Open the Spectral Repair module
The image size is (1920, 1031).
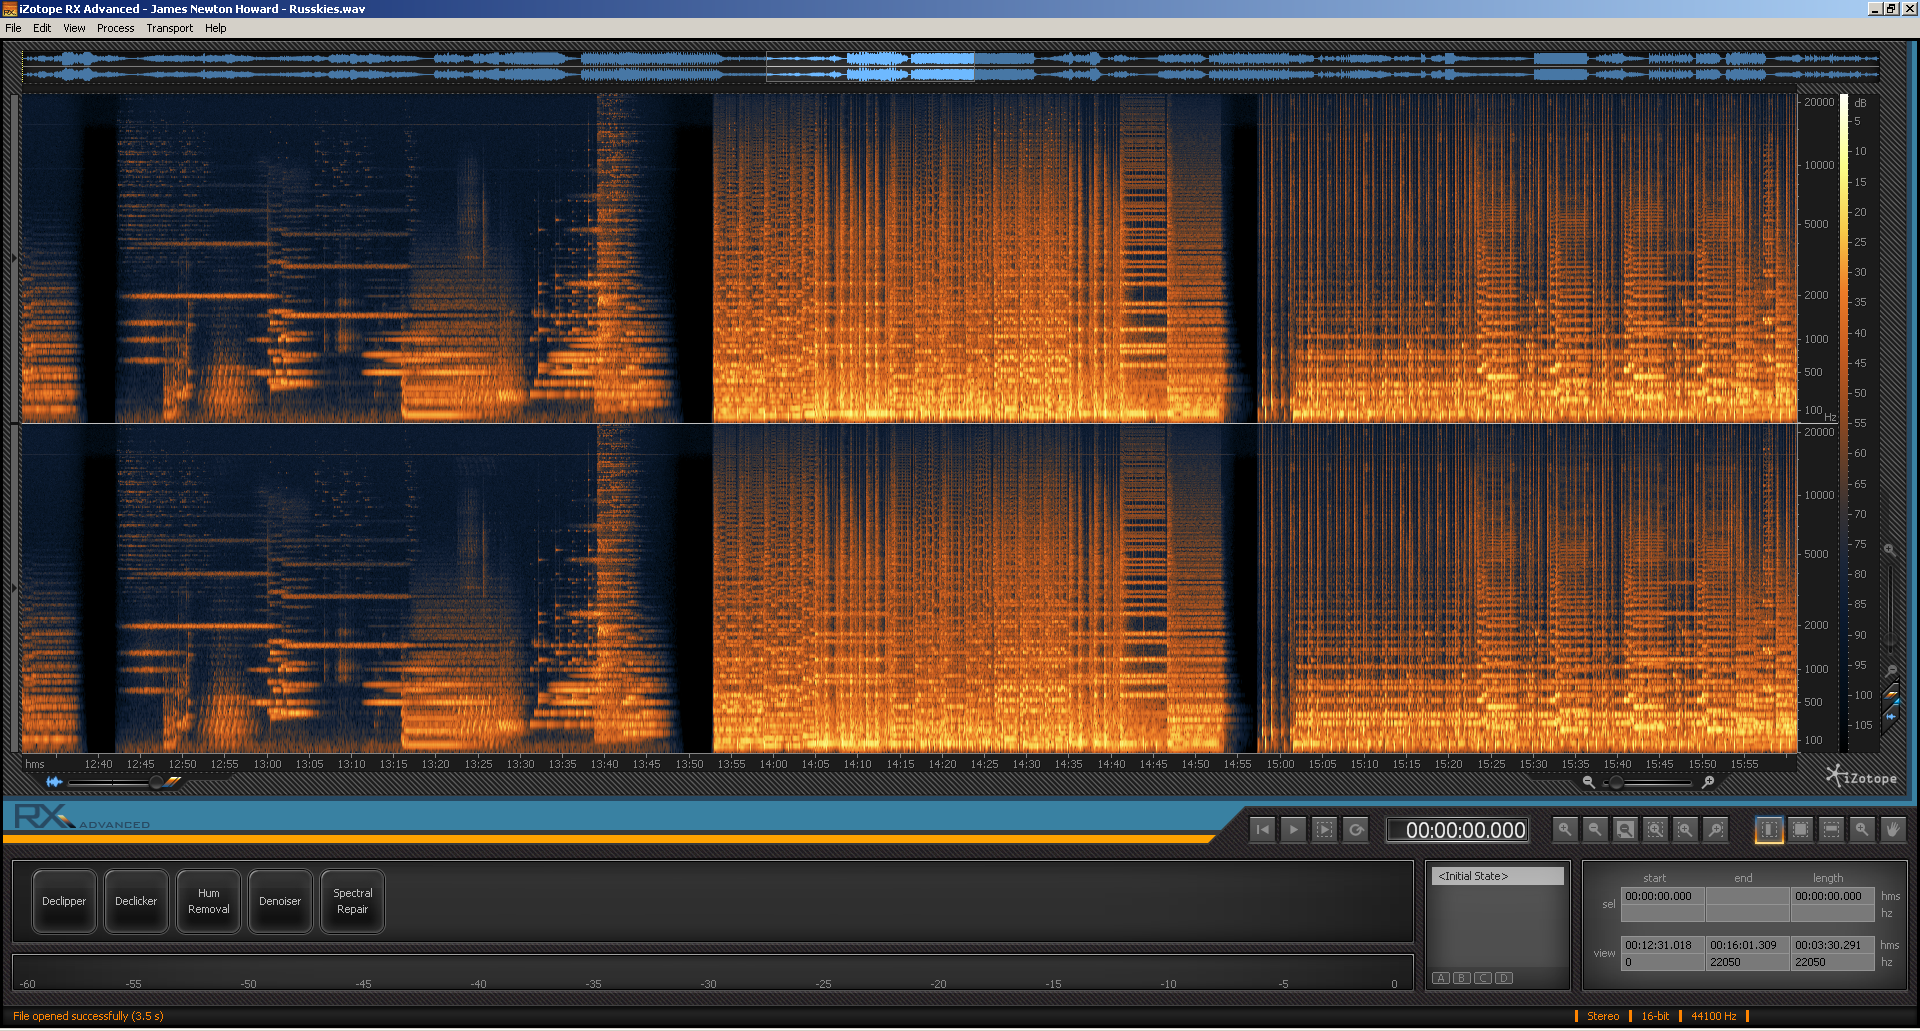click(352, 901)
